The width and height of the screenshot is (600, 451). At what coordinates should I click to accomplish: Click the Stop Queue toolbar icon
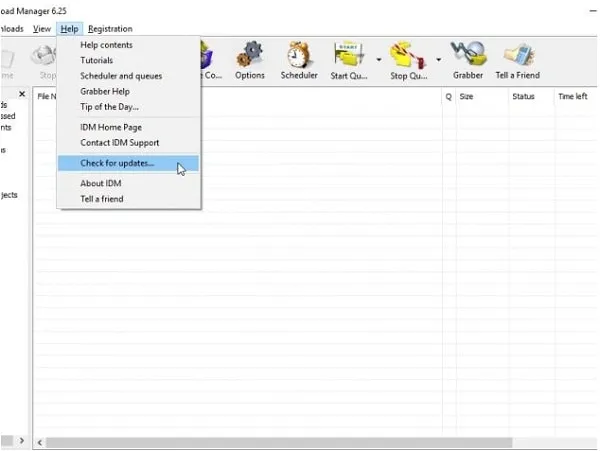click(409, 60)
